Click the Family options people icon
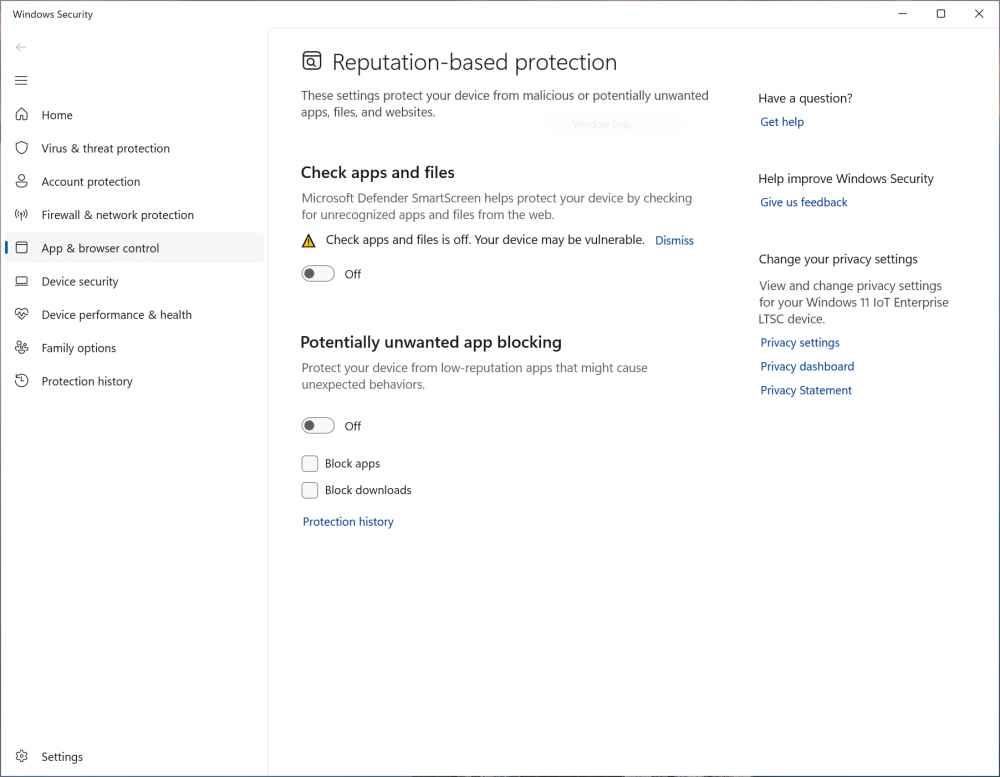Viewport: 1000px width, 777px height. point(21,348)
